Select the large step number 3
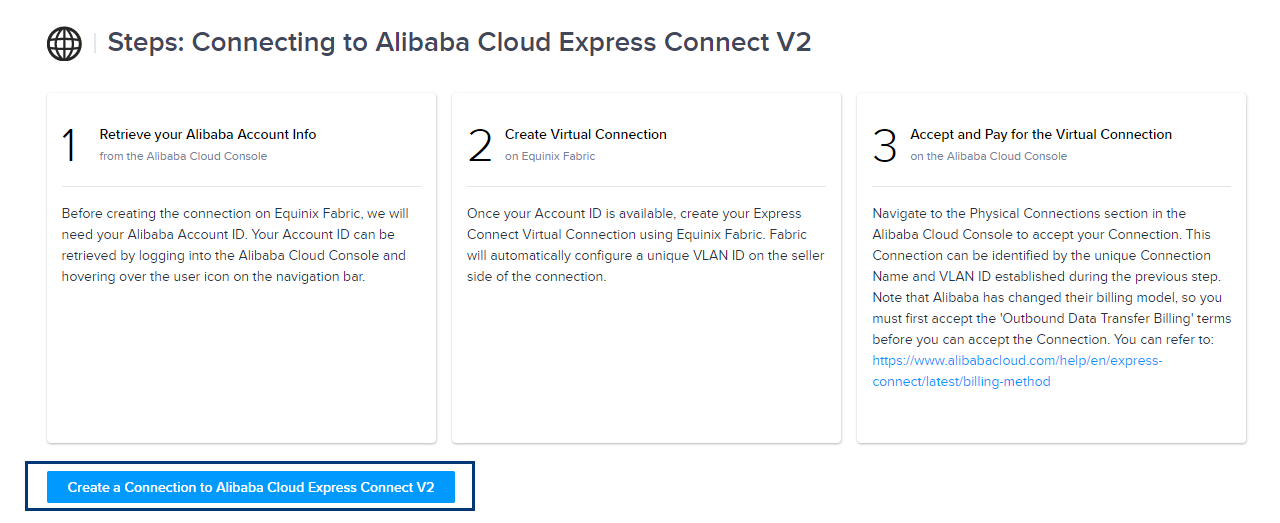 point(885,145)
